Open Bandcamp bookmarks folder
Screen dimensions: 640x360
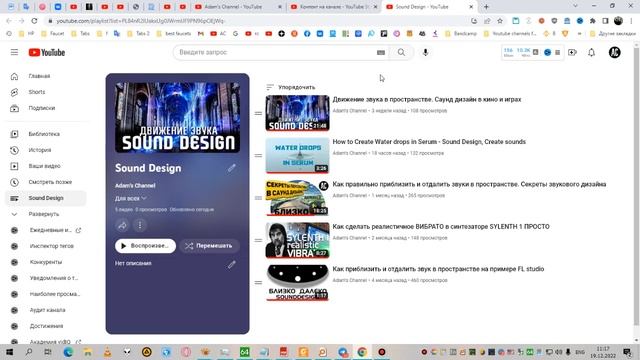[x=461, y=33]
